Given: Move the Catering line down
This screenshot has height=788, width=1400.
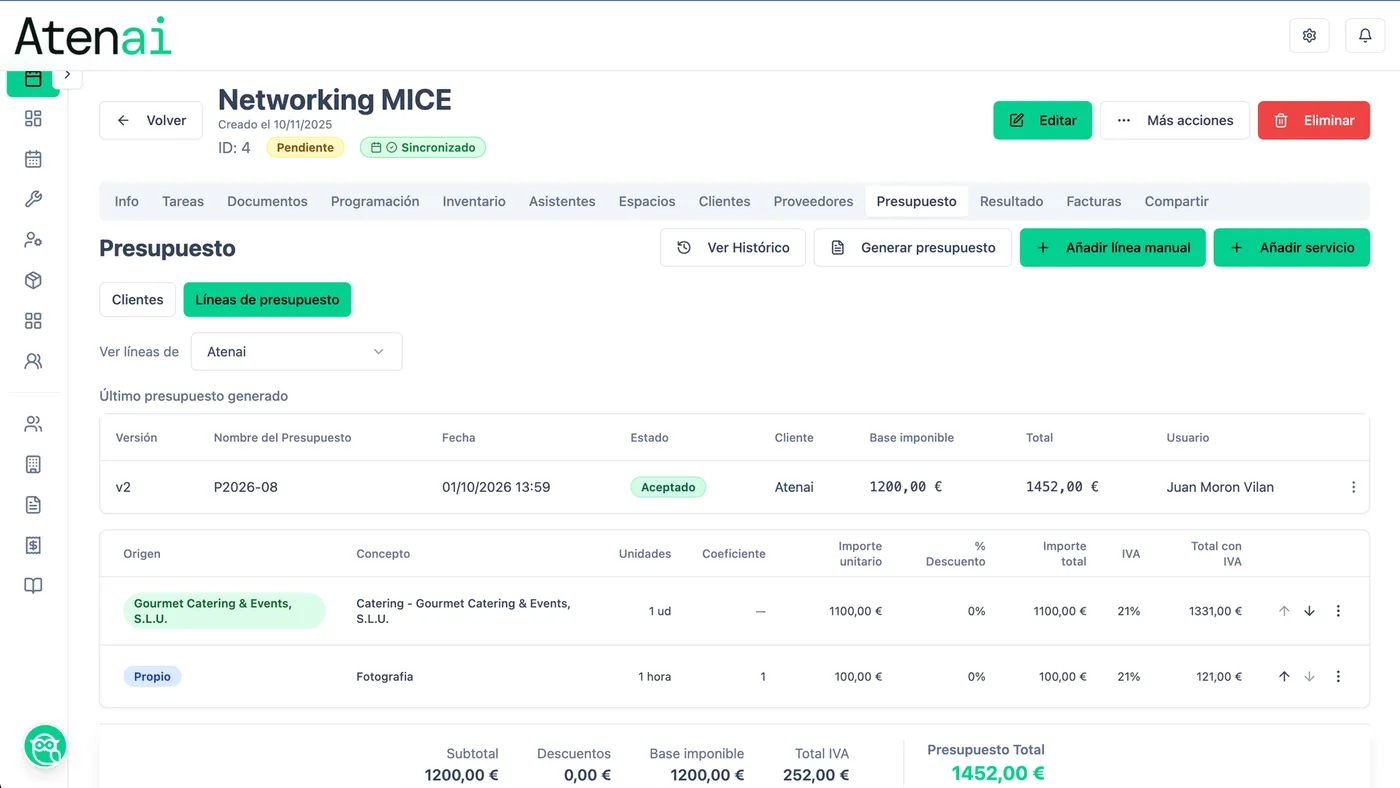Looking at the screenshot, I should 1309,611.
